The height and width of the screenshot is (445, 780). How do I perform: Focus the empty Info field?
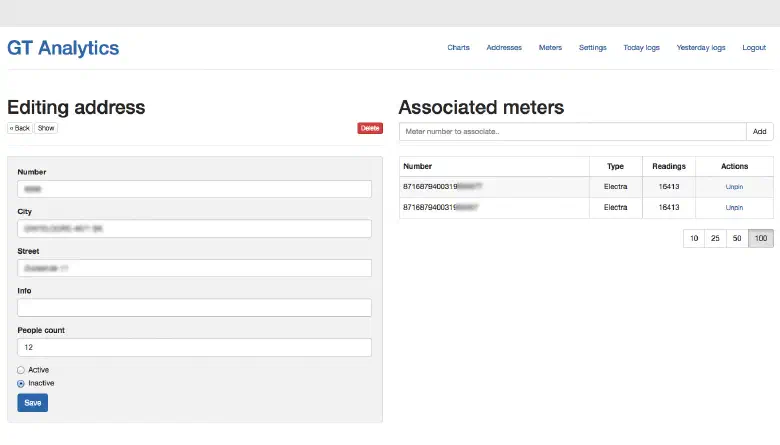(195, 308)
